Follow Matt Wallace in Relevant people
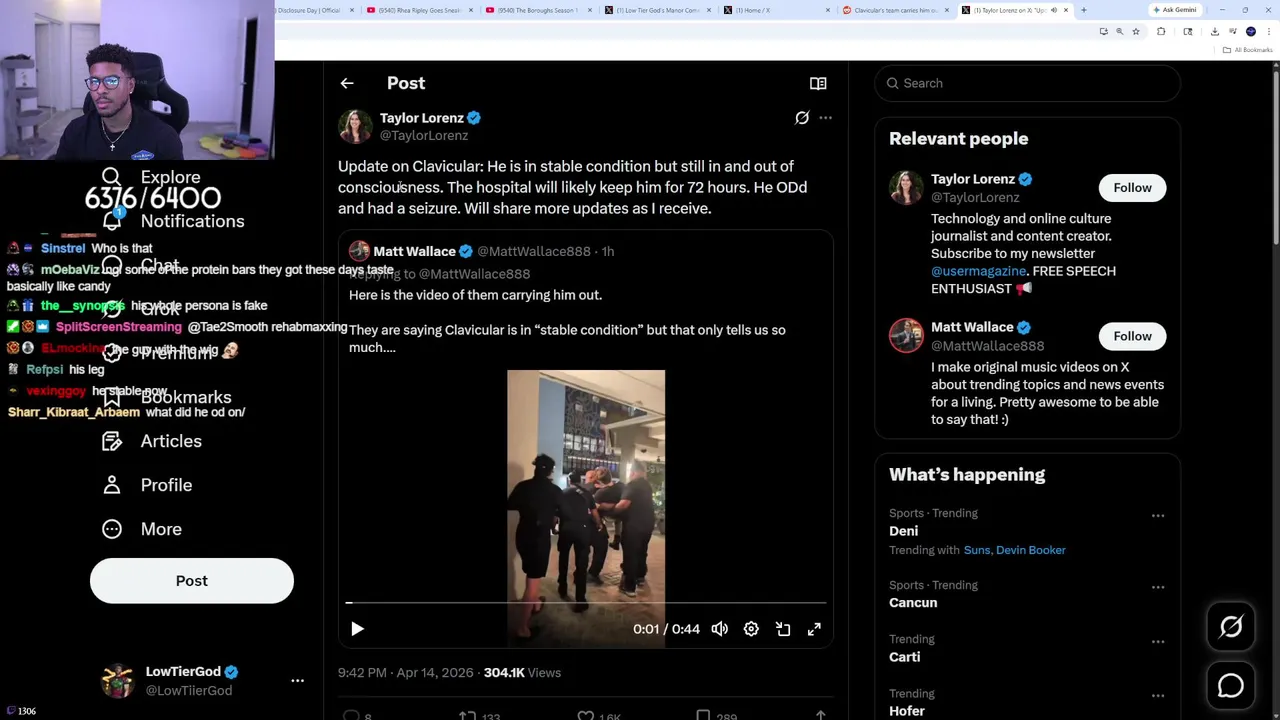Image resolution: width=1280 pixels, height=720 pixels. (1132, 336)
